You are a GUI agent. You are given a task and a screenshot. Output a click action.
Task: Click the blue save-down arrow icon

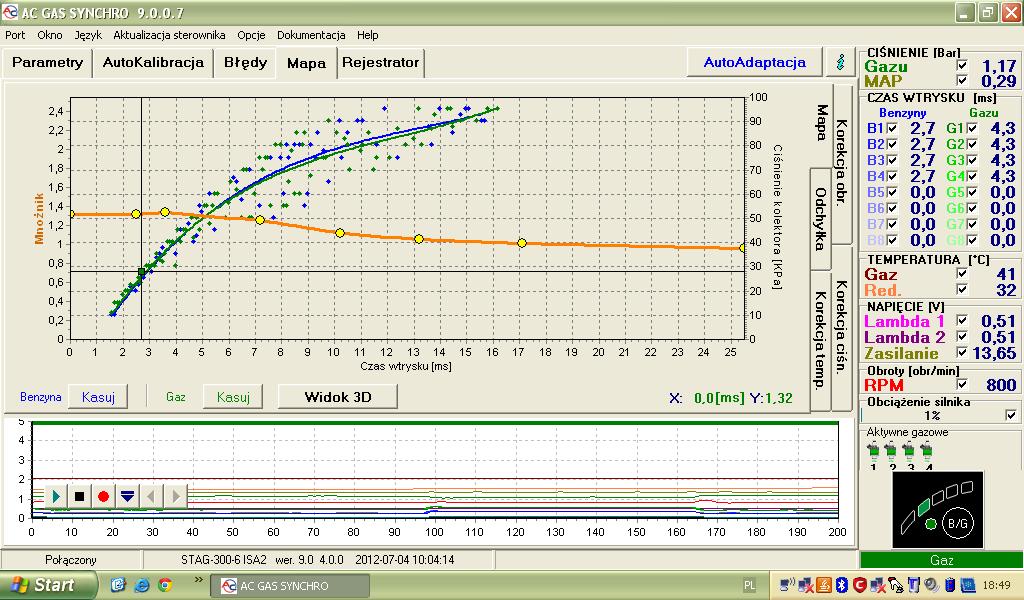coord(127,496)
